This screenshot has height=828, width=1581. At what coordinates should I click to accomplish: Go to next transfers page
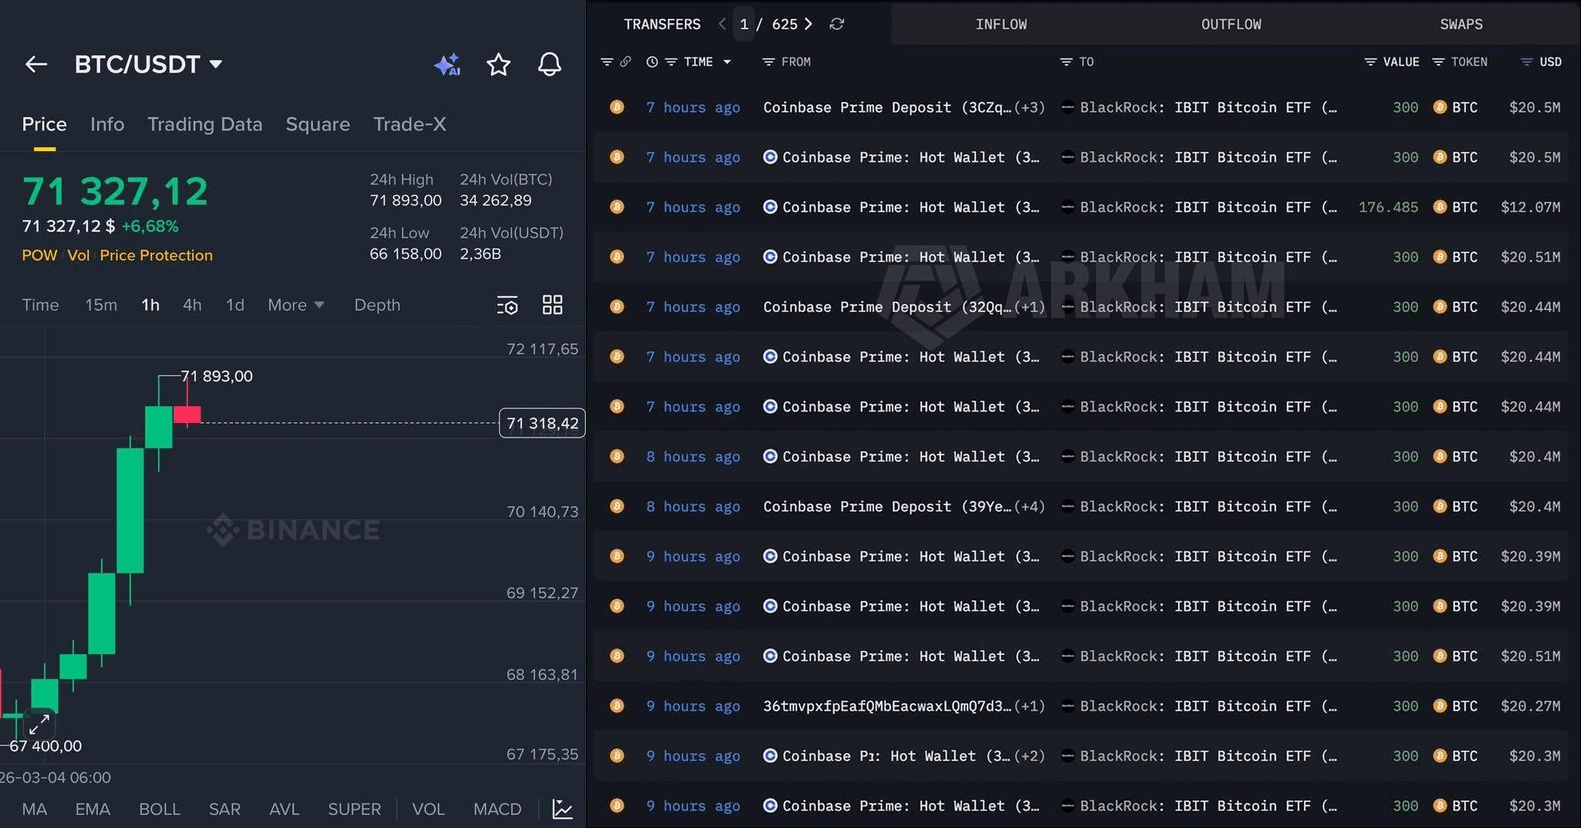[x=808, y=24]
